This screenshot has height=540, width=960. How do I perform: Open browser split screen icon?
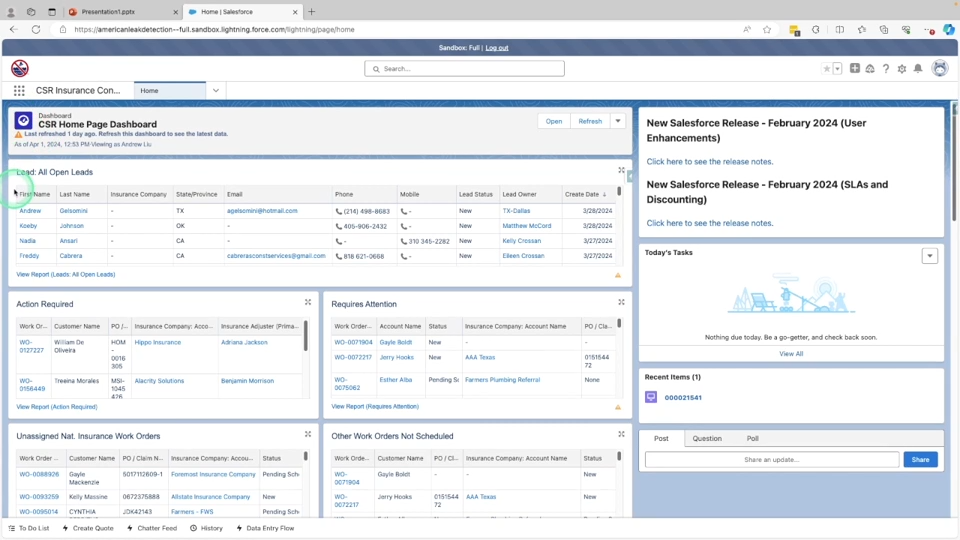839,29
